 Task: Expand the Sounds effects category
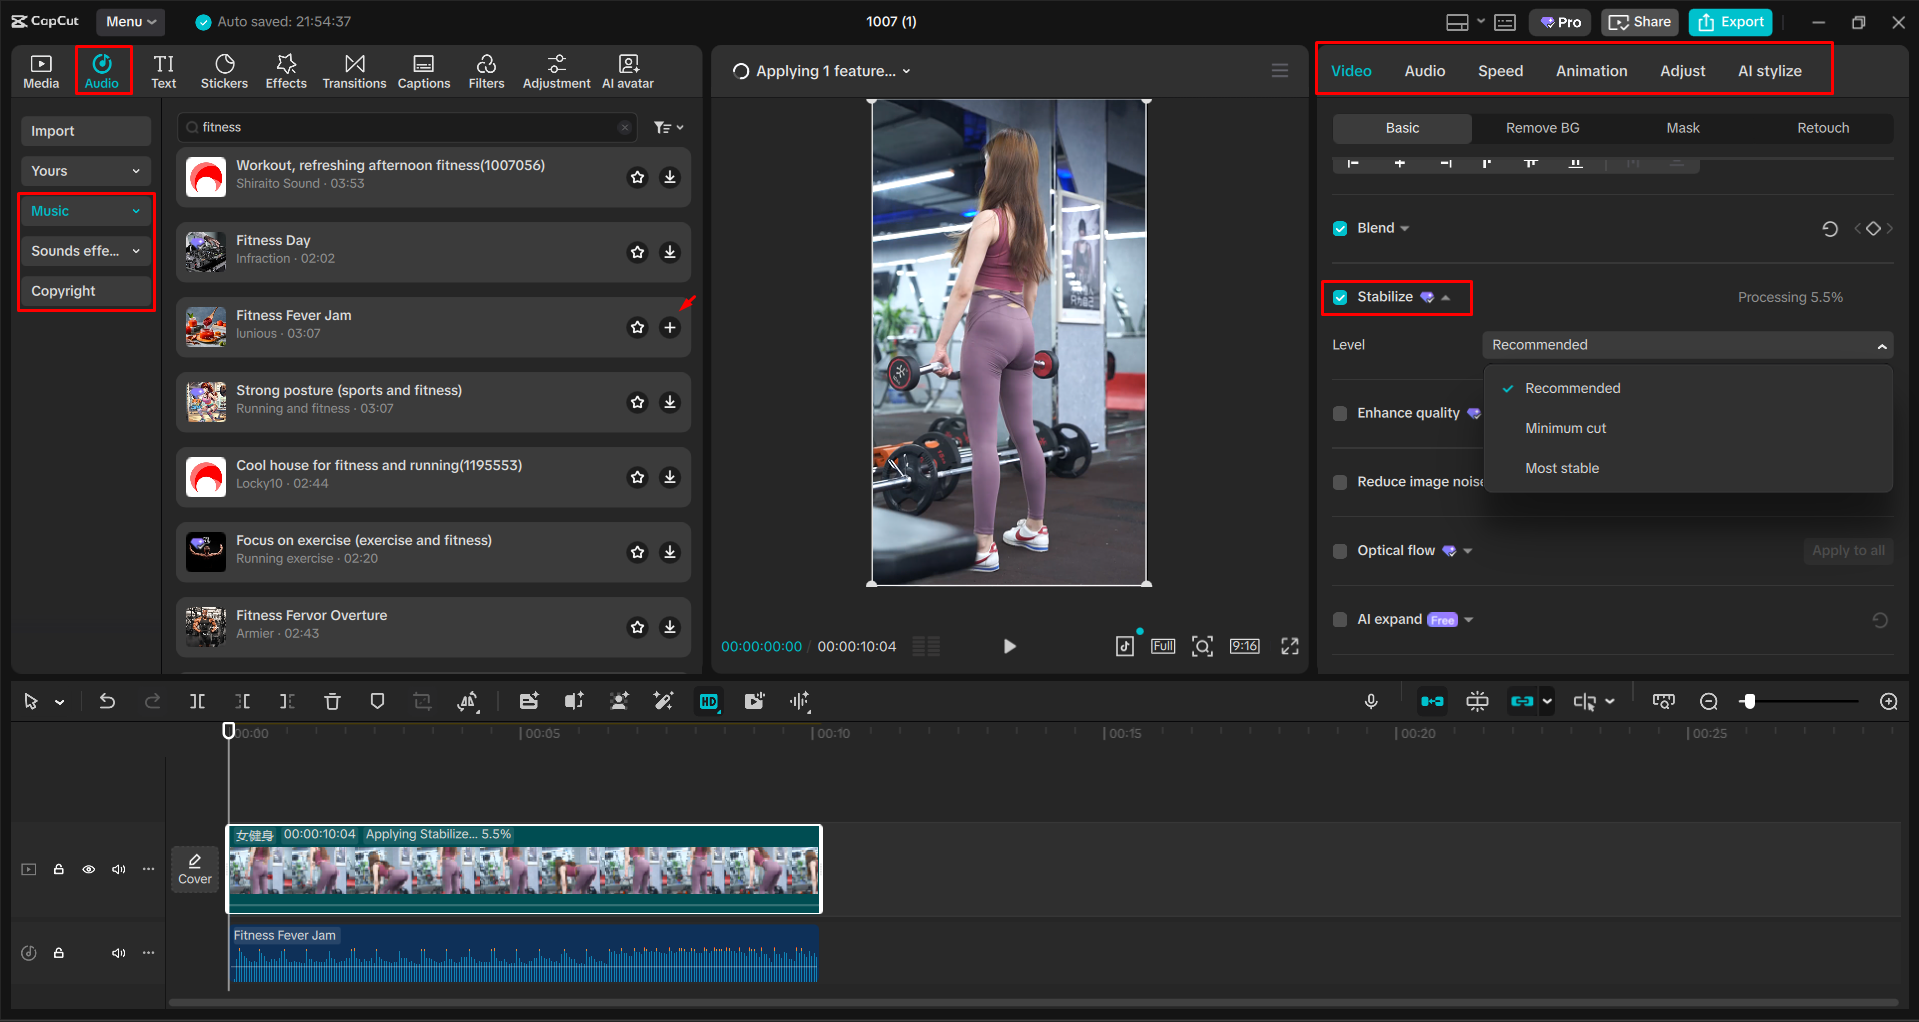pos(86,251)
